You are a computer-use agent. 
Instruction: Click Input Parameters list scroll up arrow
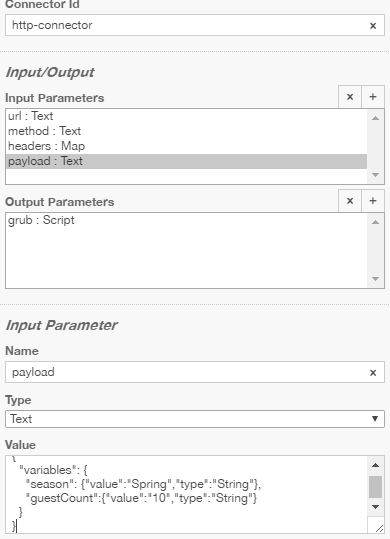(x=376, y=118)
